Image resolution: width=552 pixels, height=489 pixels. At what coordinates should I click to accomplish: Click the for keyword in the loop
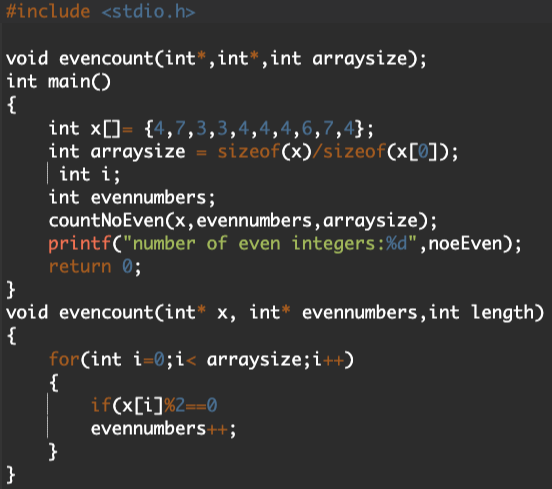coord(64,359)
